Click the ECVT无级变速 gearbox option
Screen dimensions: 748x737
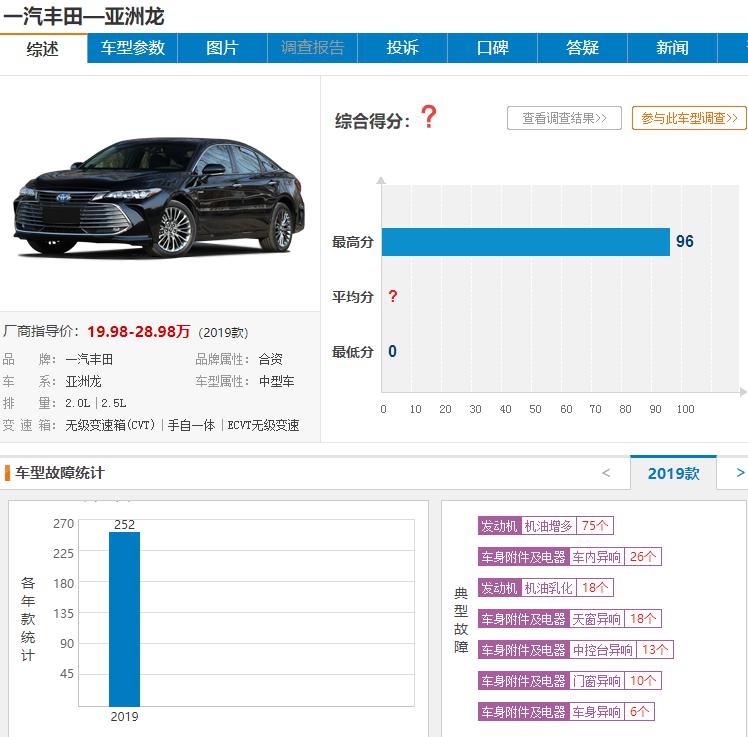[263, 425]
